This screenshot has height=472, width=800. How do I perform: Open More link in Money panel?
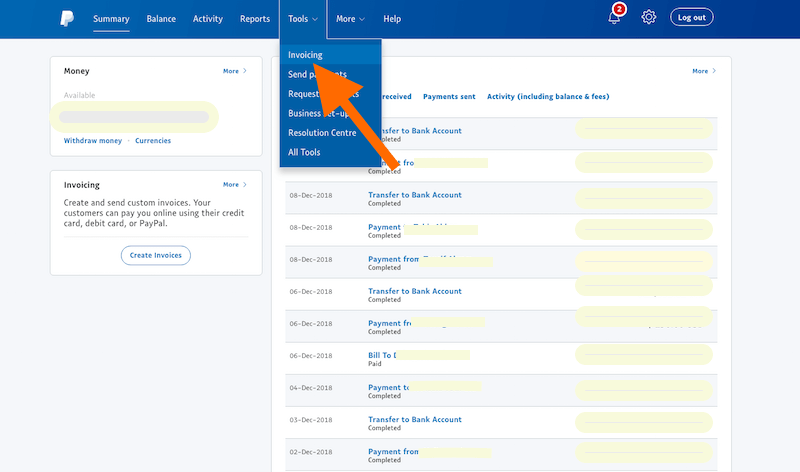click(x=235, y=71)
